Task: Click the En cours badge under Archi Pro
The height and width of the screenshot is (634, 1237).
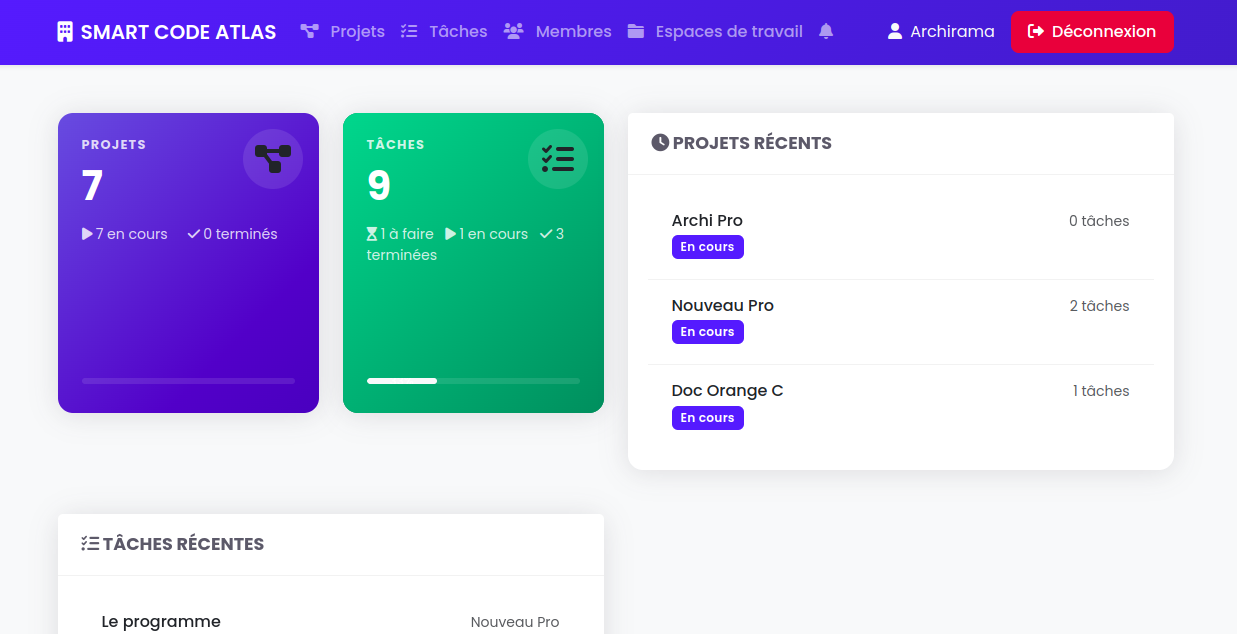Action: point(707,247)
